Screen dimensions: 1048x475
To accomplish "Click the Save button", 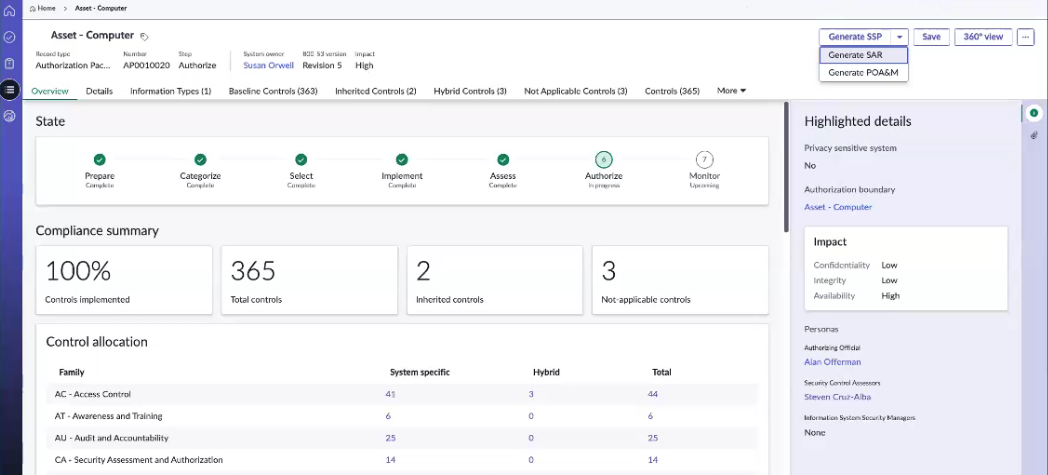I will tap(931, 37).
